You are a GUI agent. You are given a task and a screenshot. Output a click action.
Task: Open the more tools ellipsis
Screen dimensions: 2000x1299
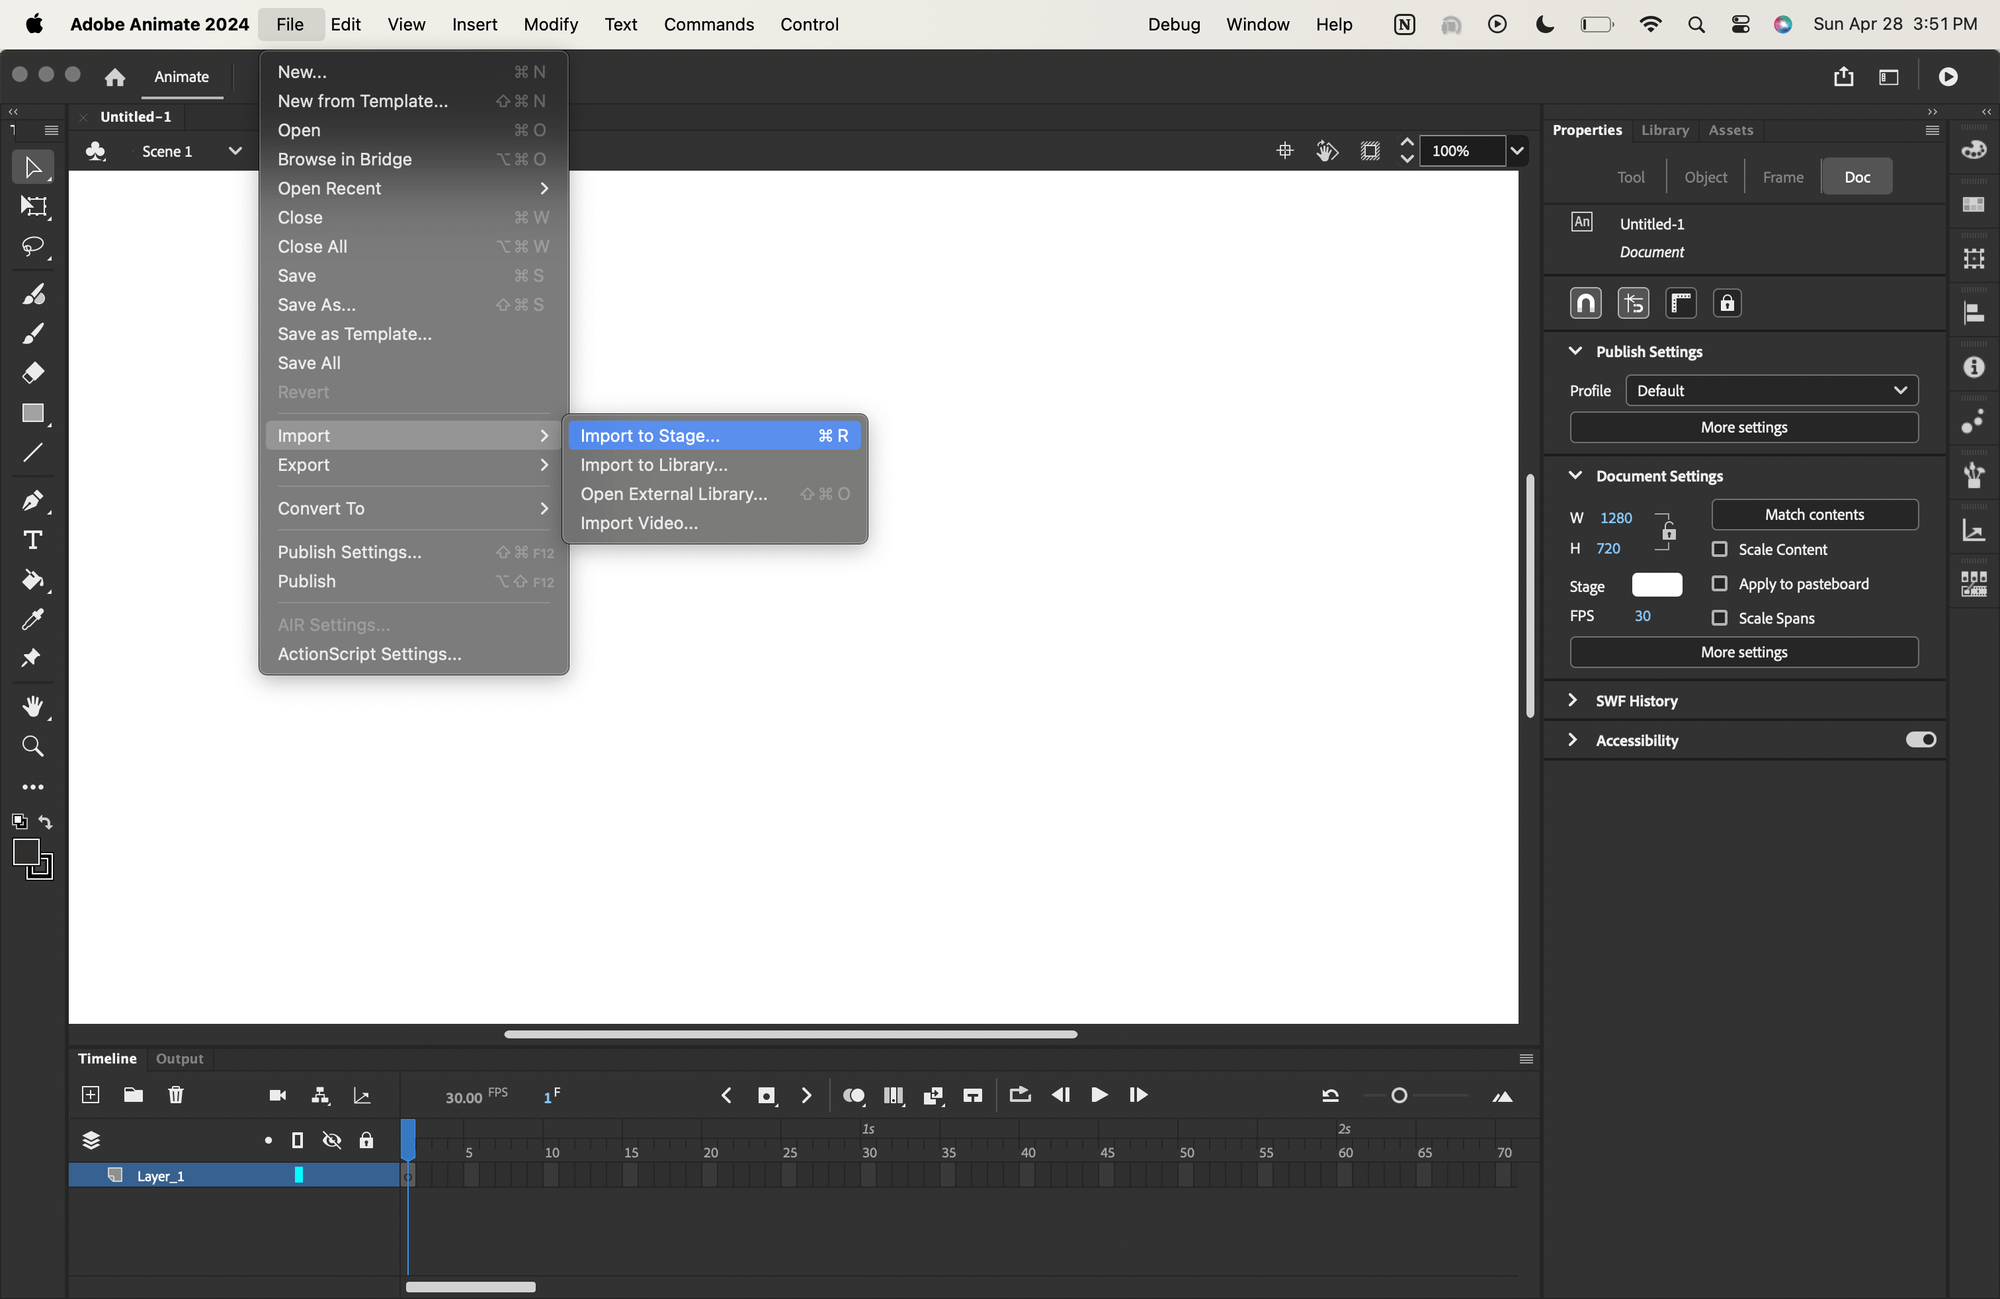point(33,787)
